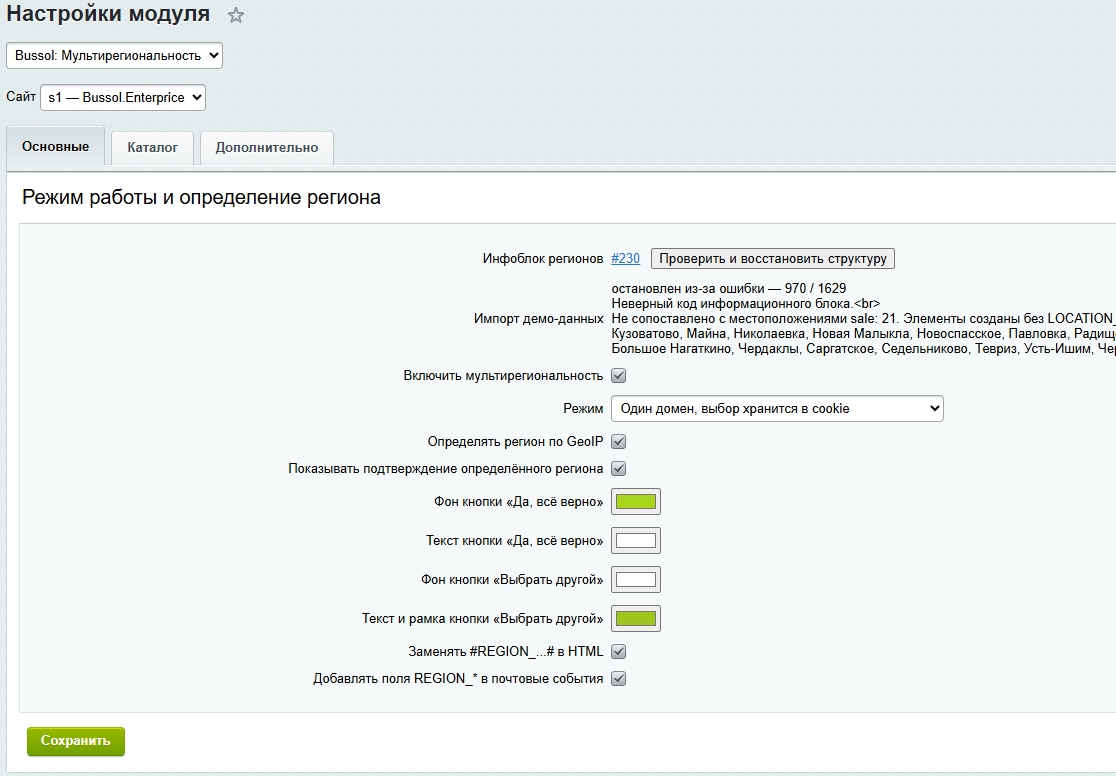The width and height of the screenshot is (1116, 776).
Task: Click the 'Определять регион по GeoIP' label
Action: (x=515, y=441)
